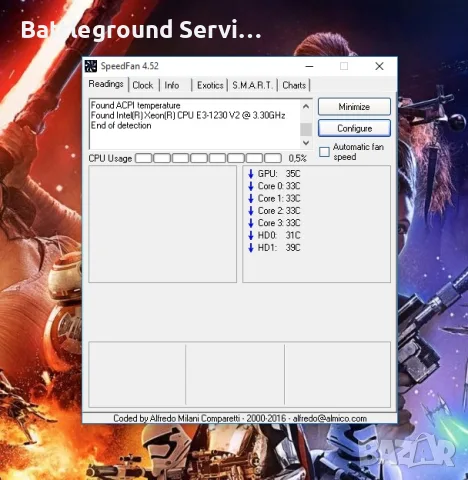Viewport: 468px width, 480px height.
Task: Click the HD0 temperature arrow icon
Action: click(x=251, y=235)
